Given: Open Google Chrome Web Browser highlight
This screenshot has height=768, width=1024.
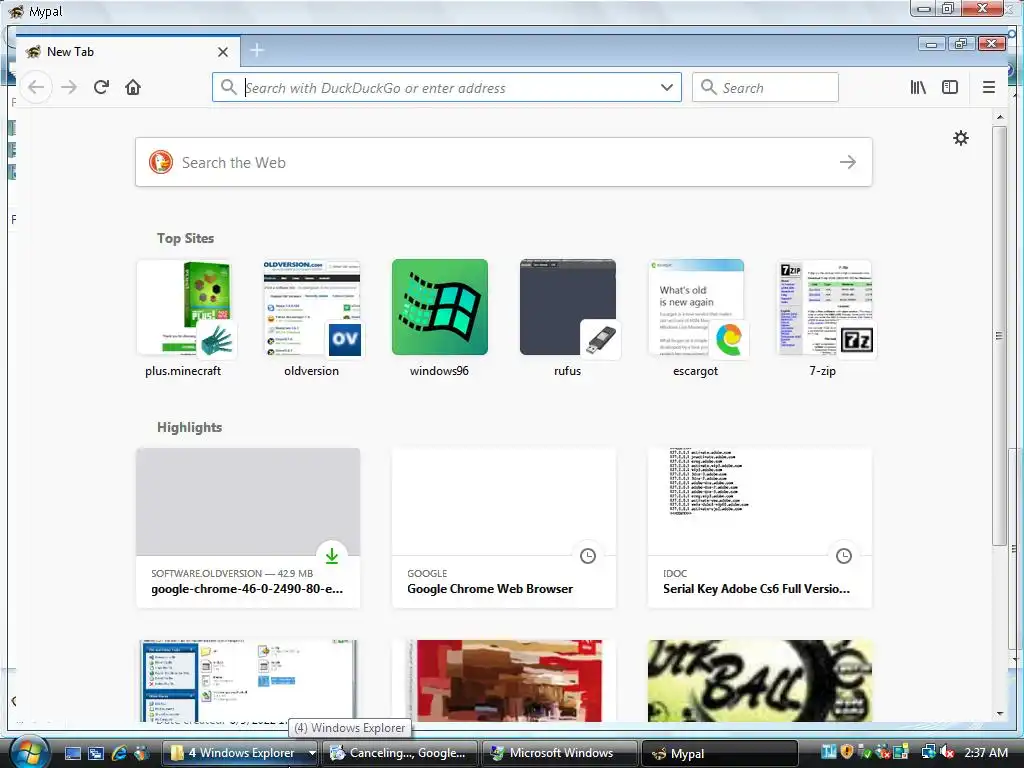Looking at the screenshot, I should click(x=504, y=528).
